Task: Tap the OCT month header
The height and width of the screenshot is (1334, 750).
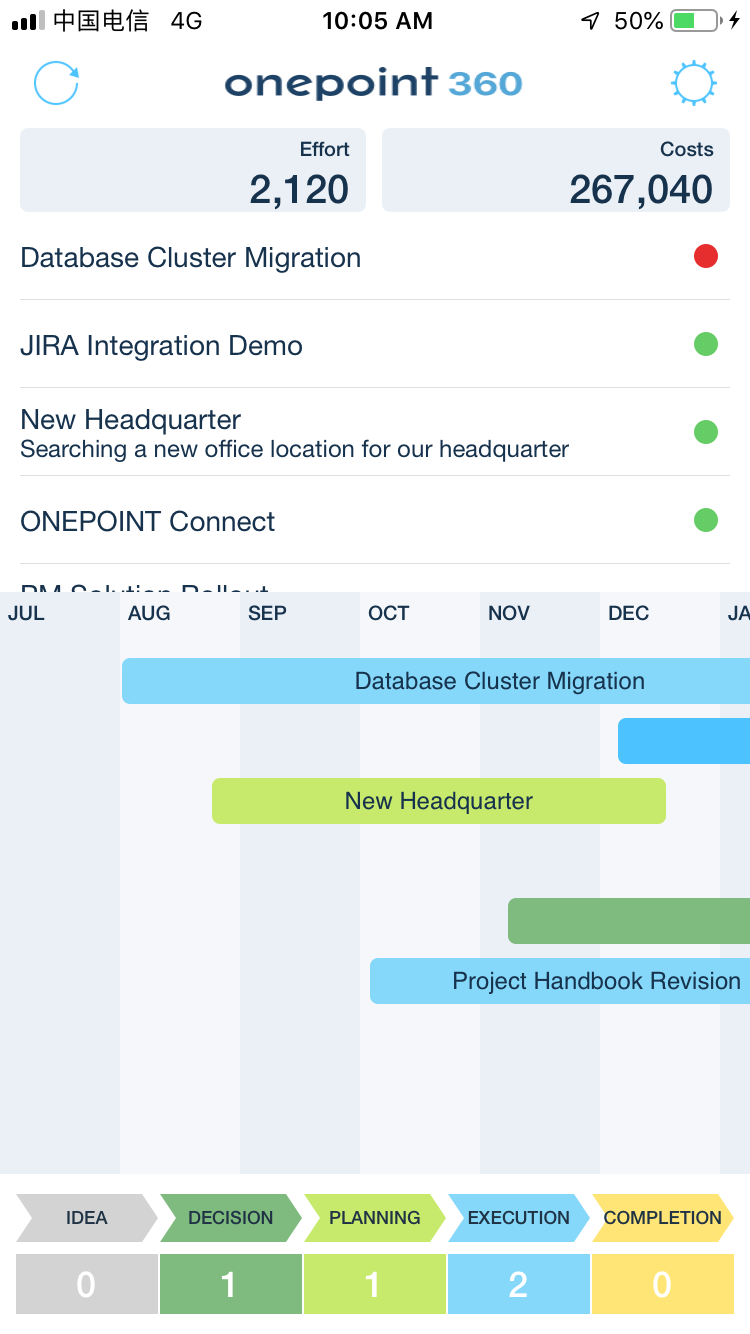Action: (x=389, y=614)
